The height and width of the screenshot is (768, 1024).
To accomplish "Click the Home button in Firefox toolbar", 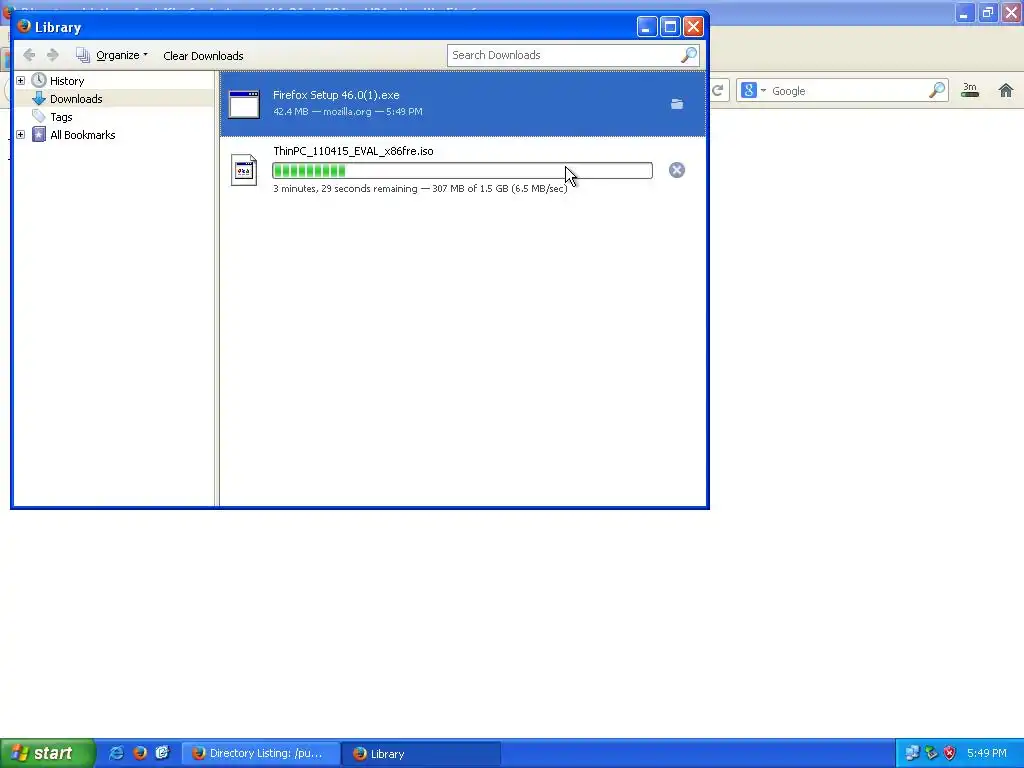I will 1006,90.
